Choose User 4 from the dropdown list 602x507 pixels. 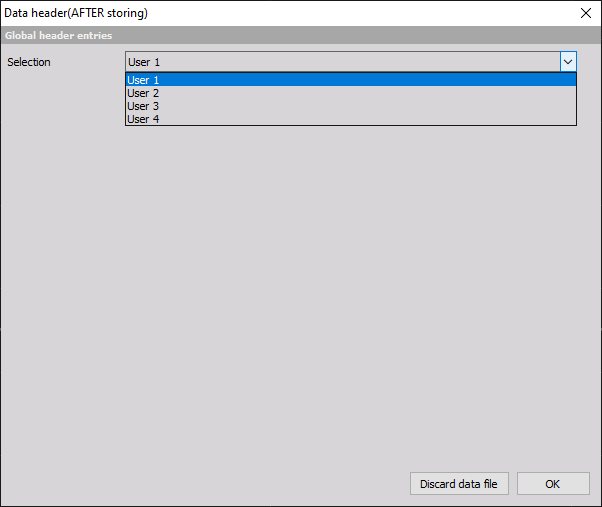coord(351,119)
